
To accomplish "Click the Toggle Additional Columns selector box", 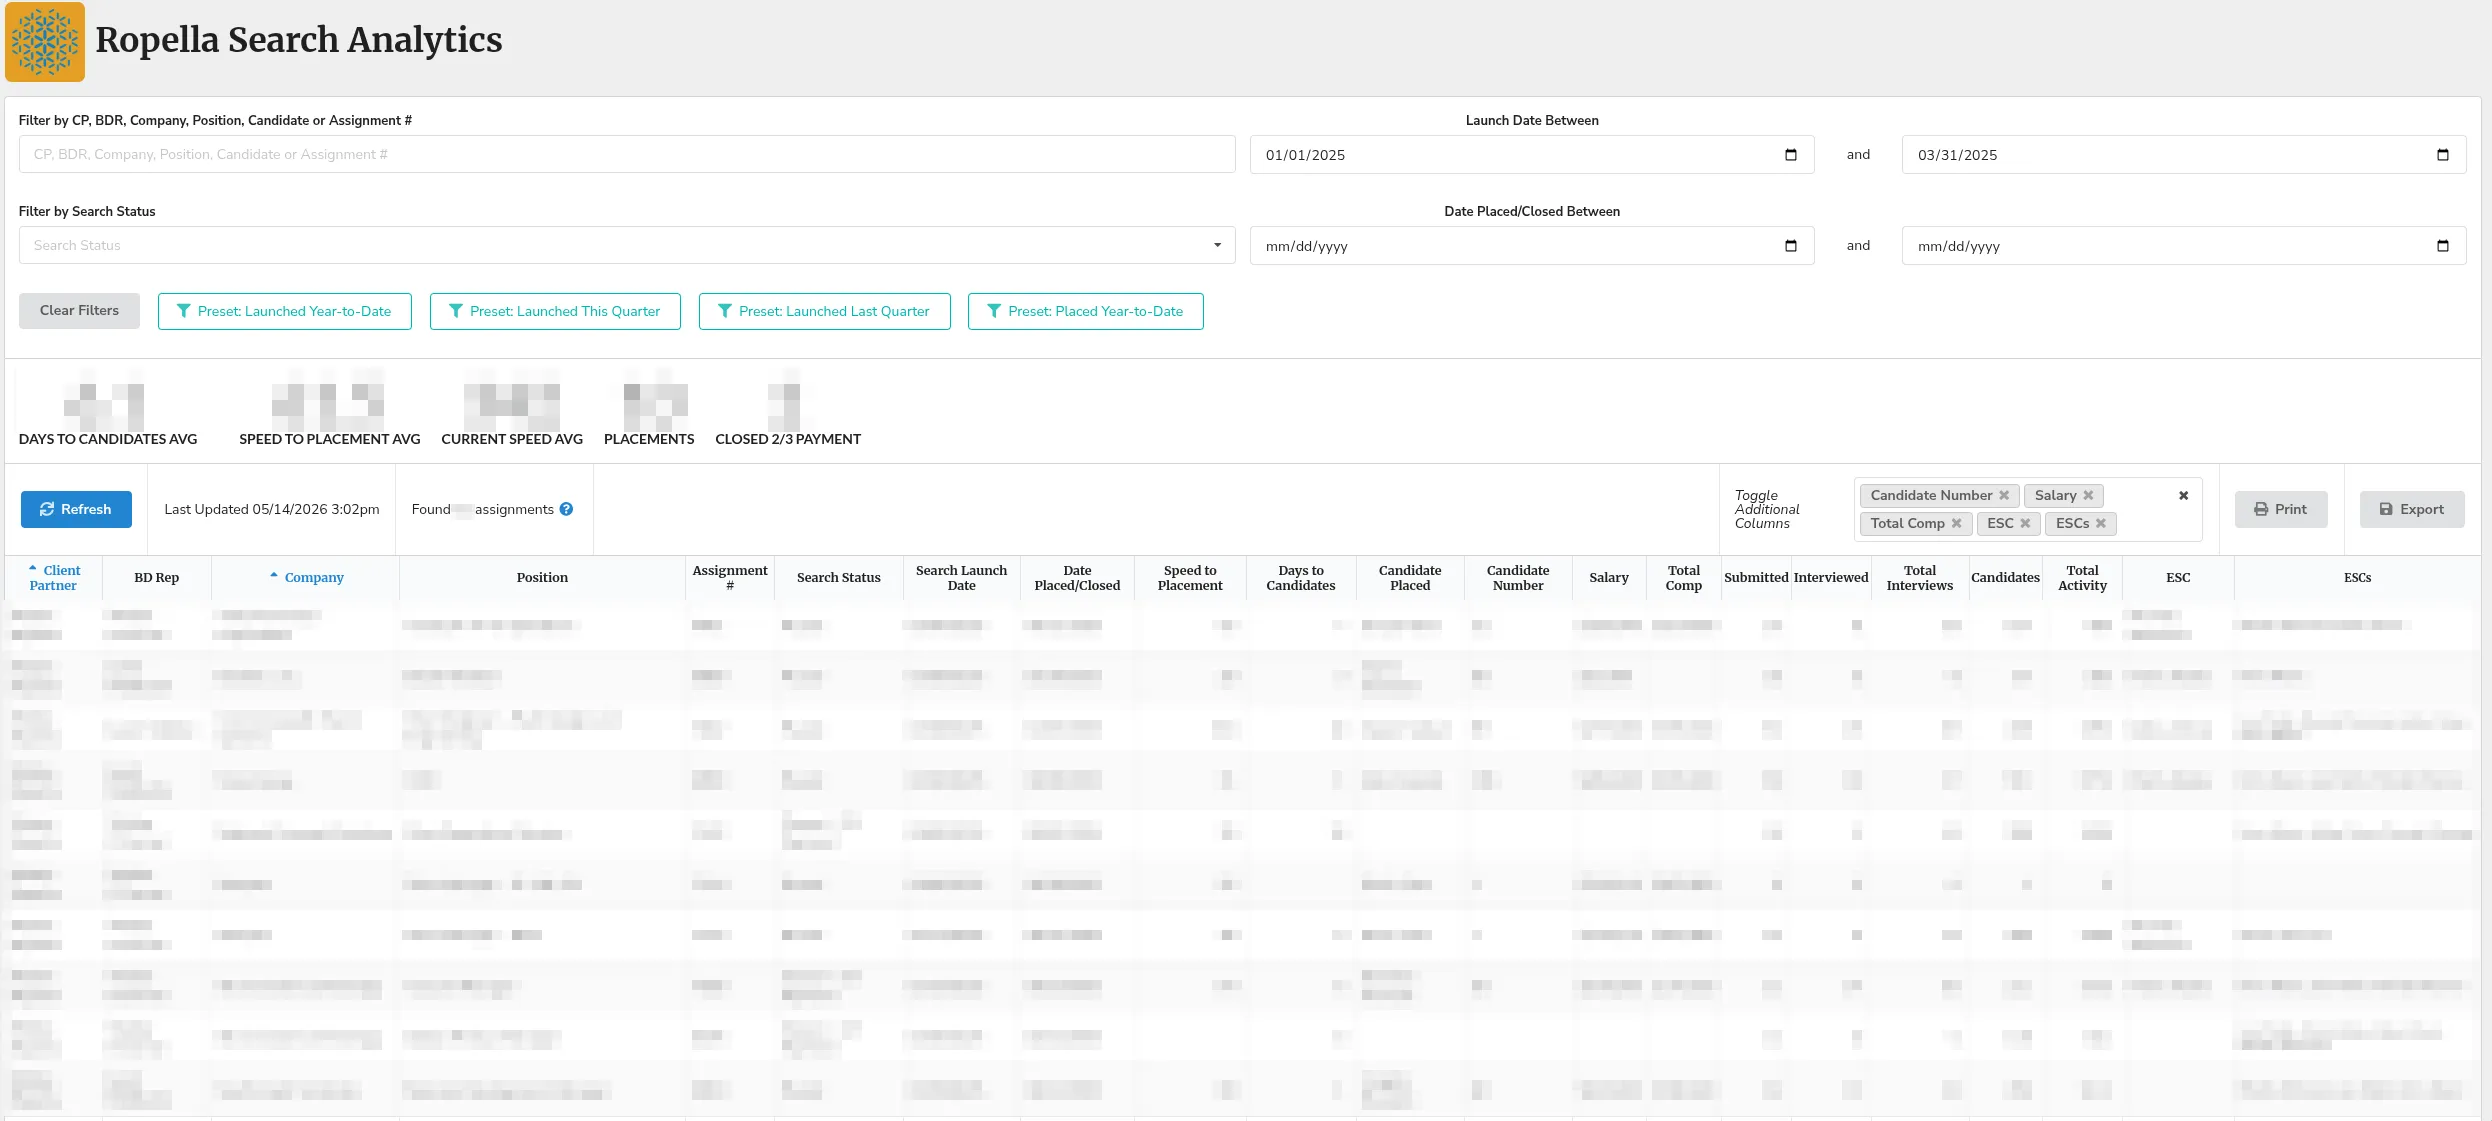I will 2028,509.
